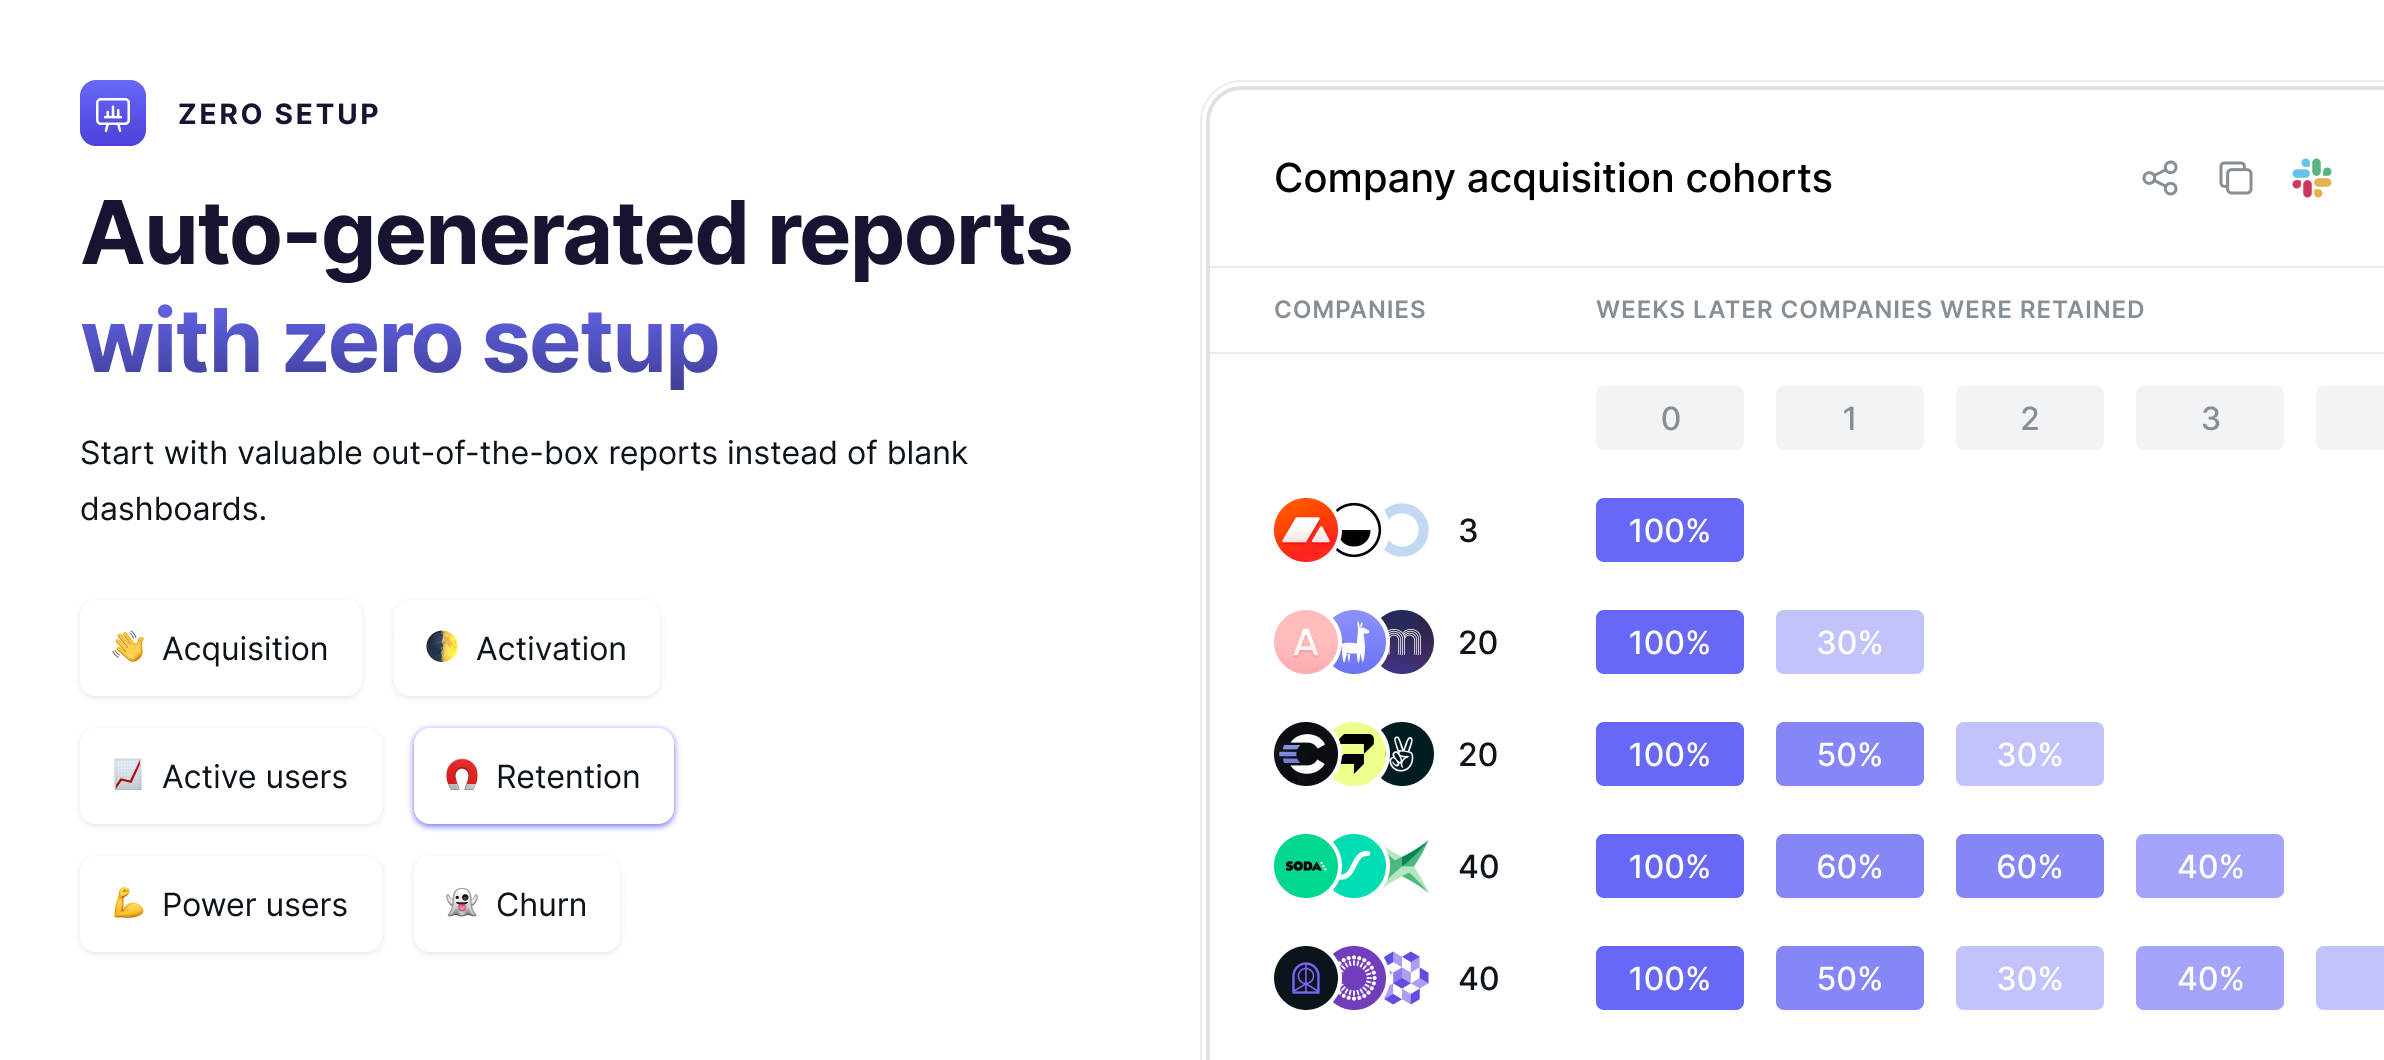
Task: Show the Power users report
Action: [231, 904]
